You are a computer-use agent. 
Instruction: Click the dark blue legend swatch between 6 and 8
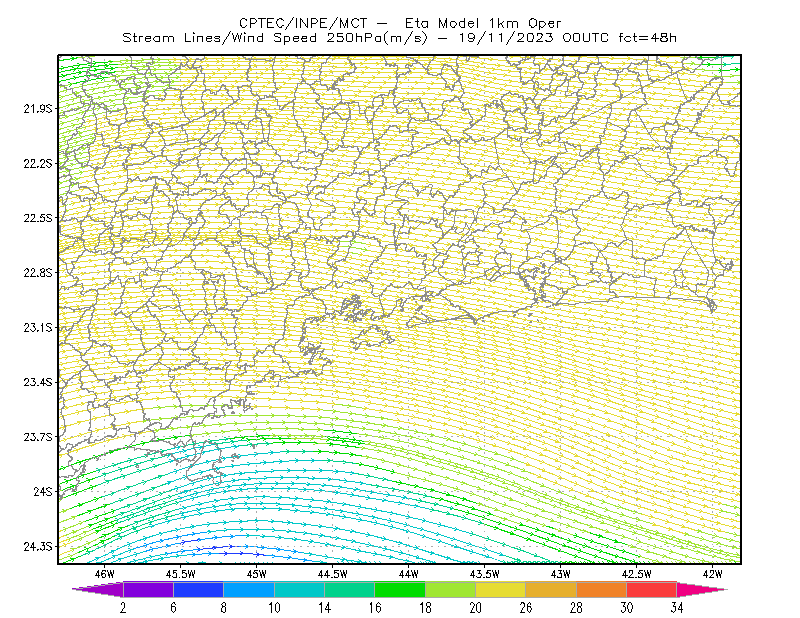[x=198, y=589]
